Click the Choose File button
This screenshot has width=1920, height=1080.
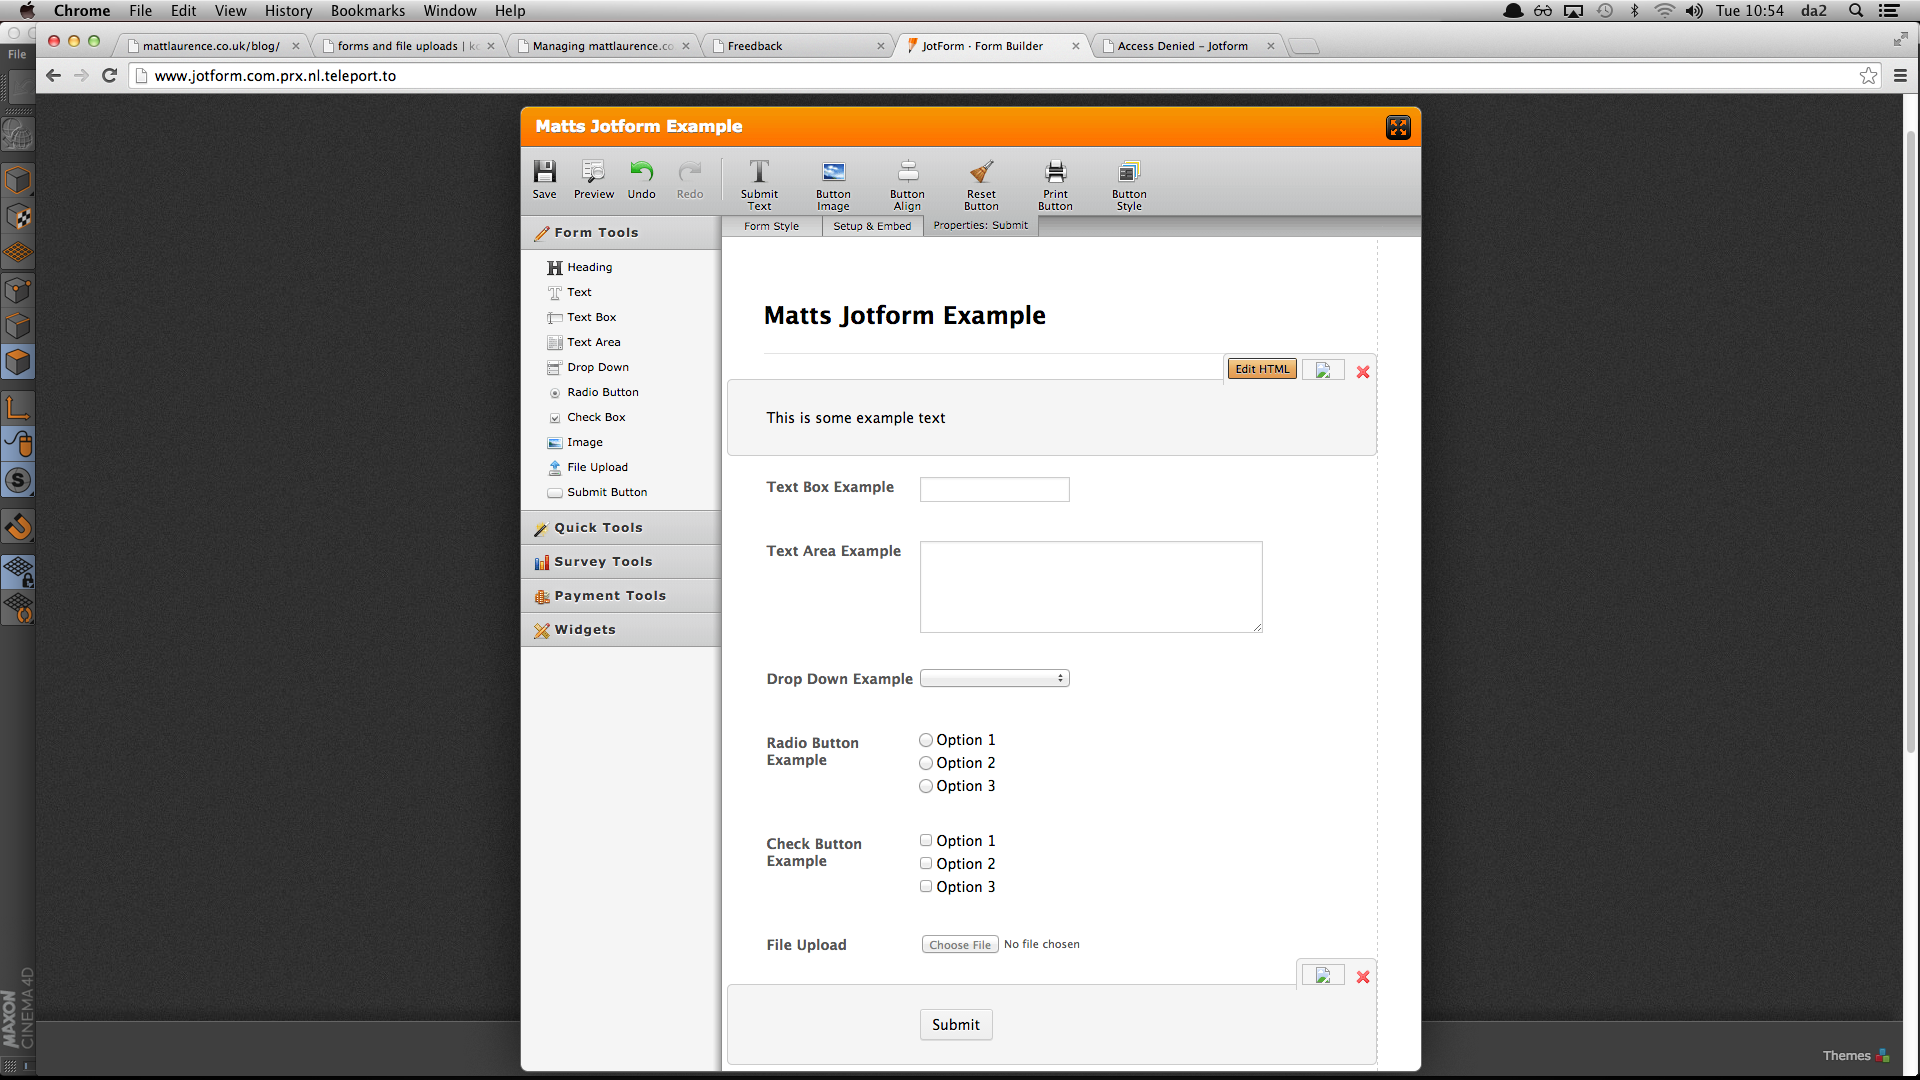(x=959, y=945)
